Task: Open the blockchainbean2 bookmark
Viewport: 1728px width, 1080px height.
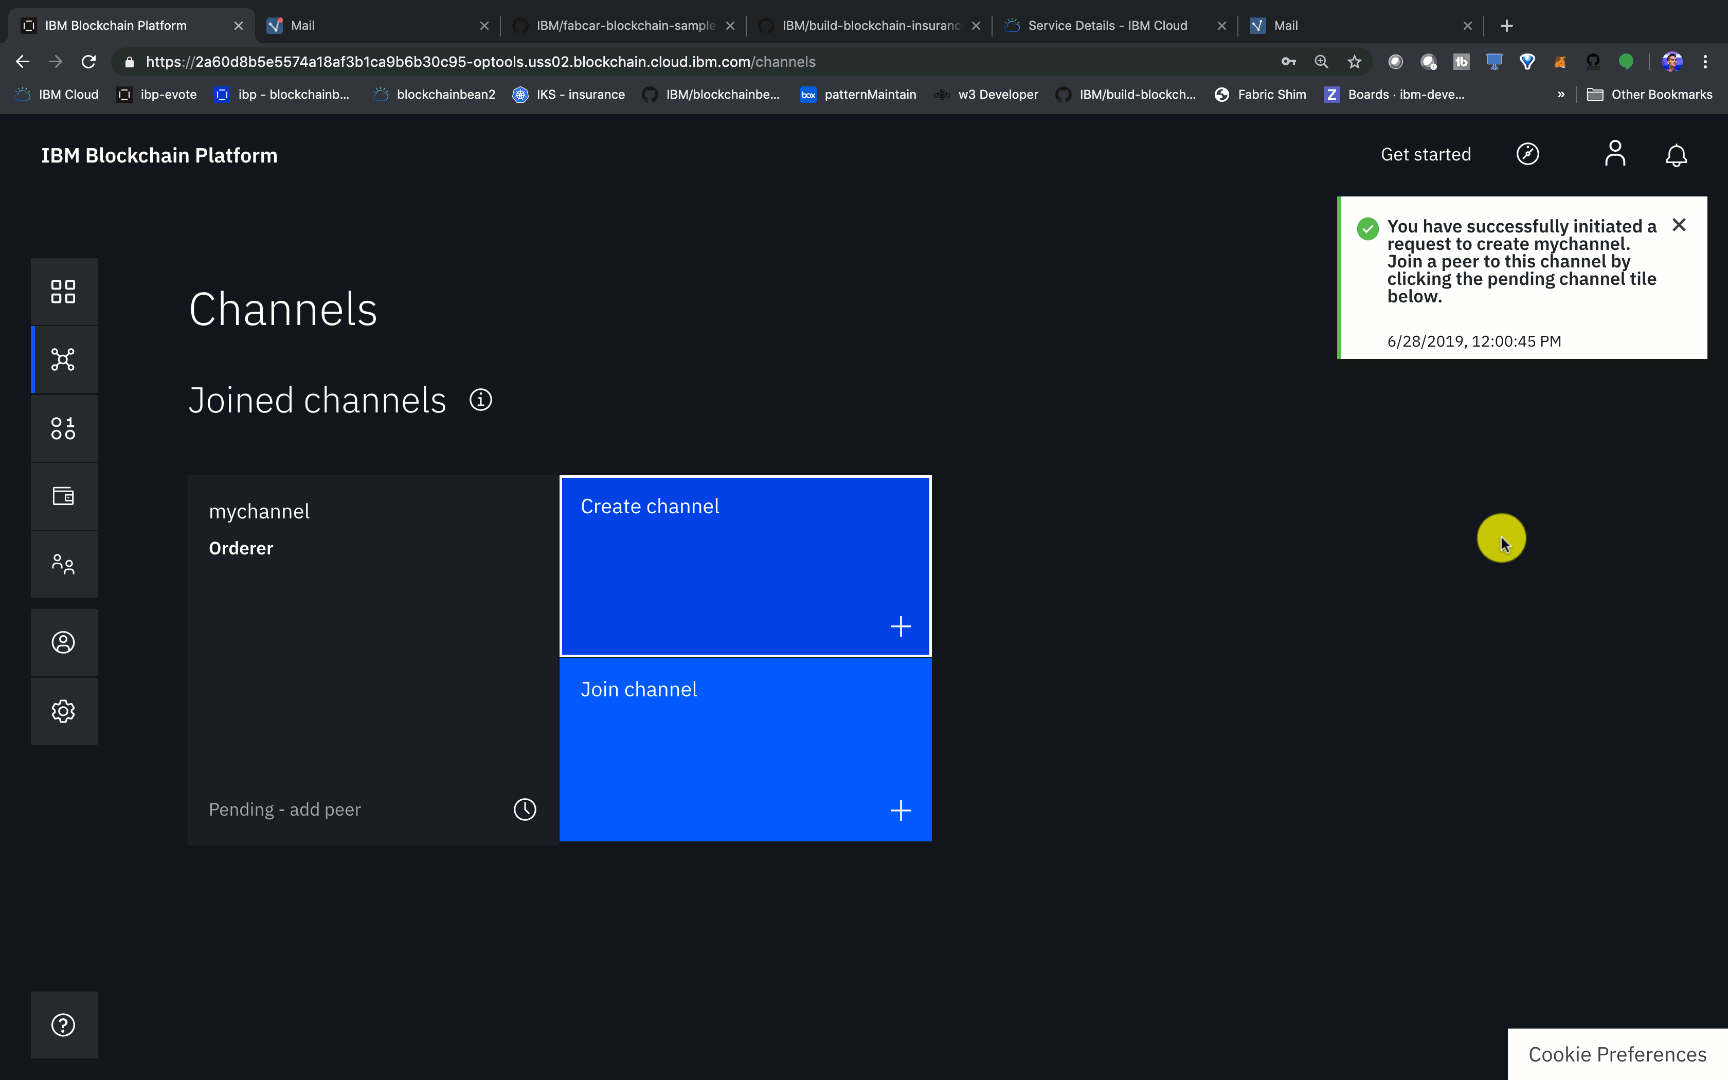Action: (x=434, y=95)
